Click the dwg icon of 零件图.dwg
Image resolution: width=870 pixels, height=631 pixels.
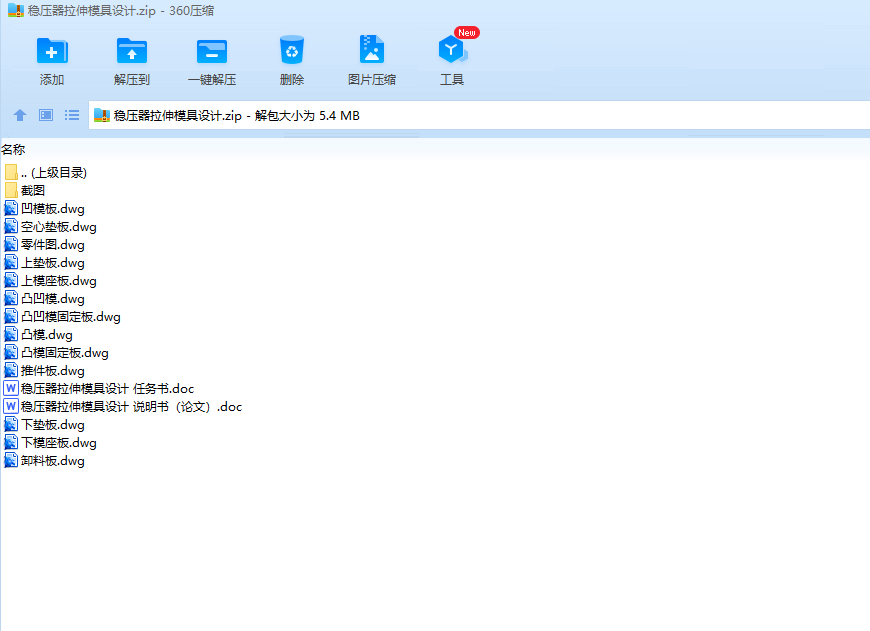[x=11, y=245]
